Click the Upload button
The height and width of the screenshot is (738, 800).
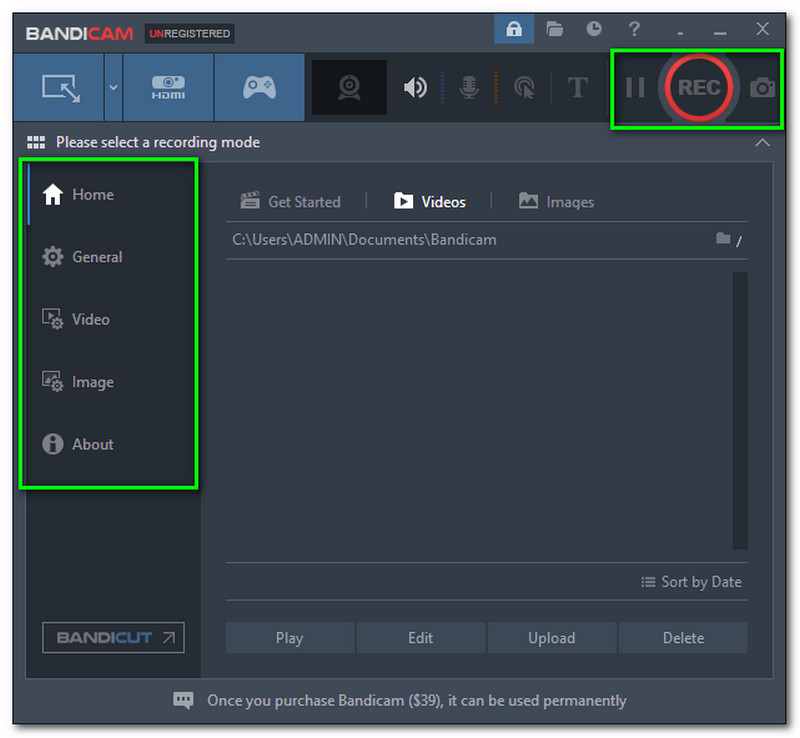(x=552, y=638)
